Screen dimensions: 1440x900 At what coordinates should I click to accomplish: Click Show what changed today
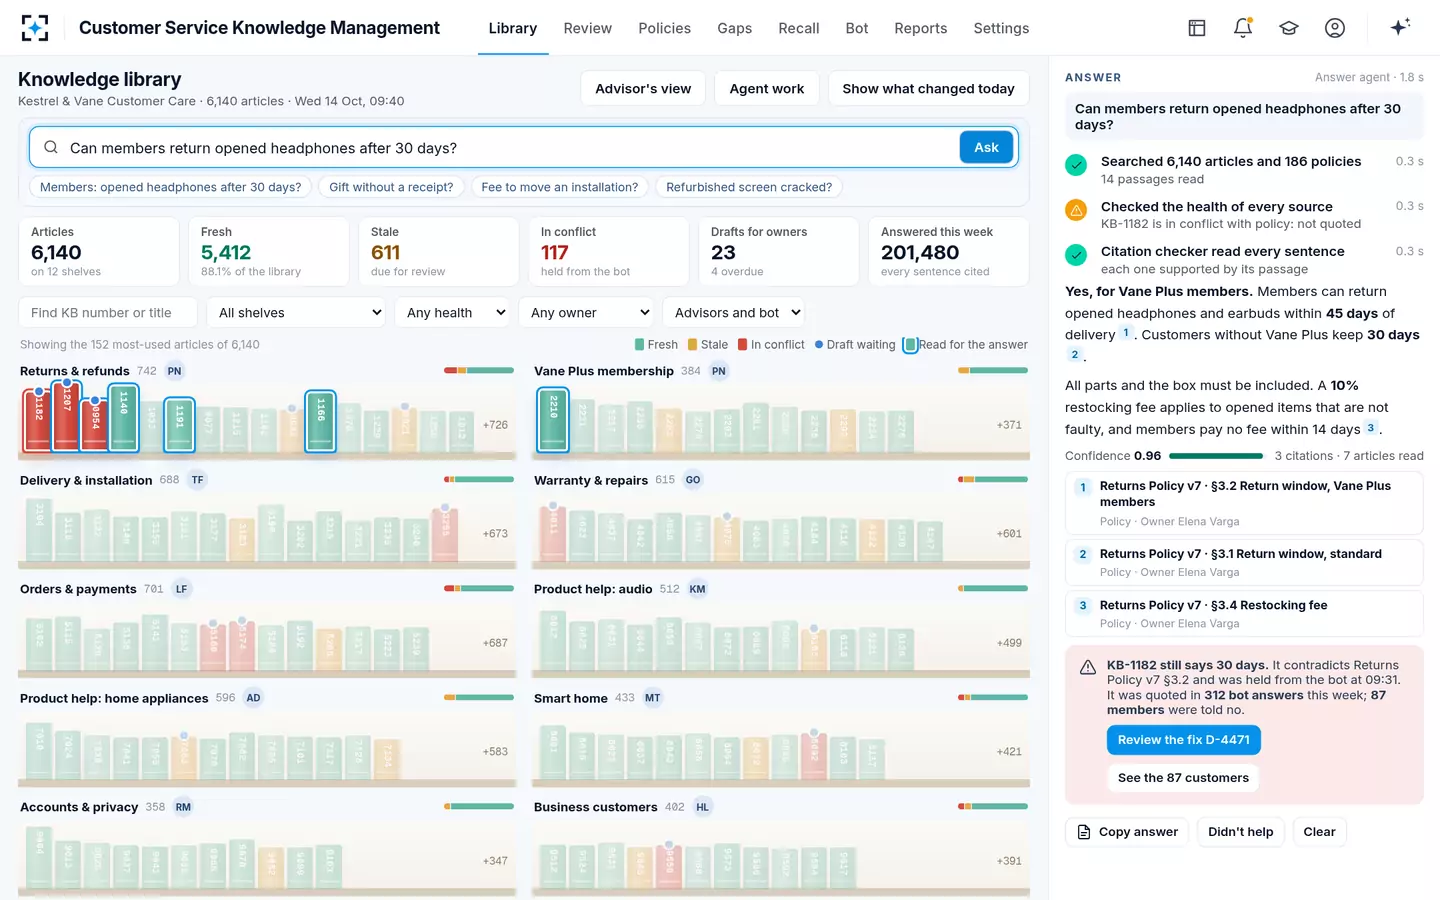coord(928,88)
